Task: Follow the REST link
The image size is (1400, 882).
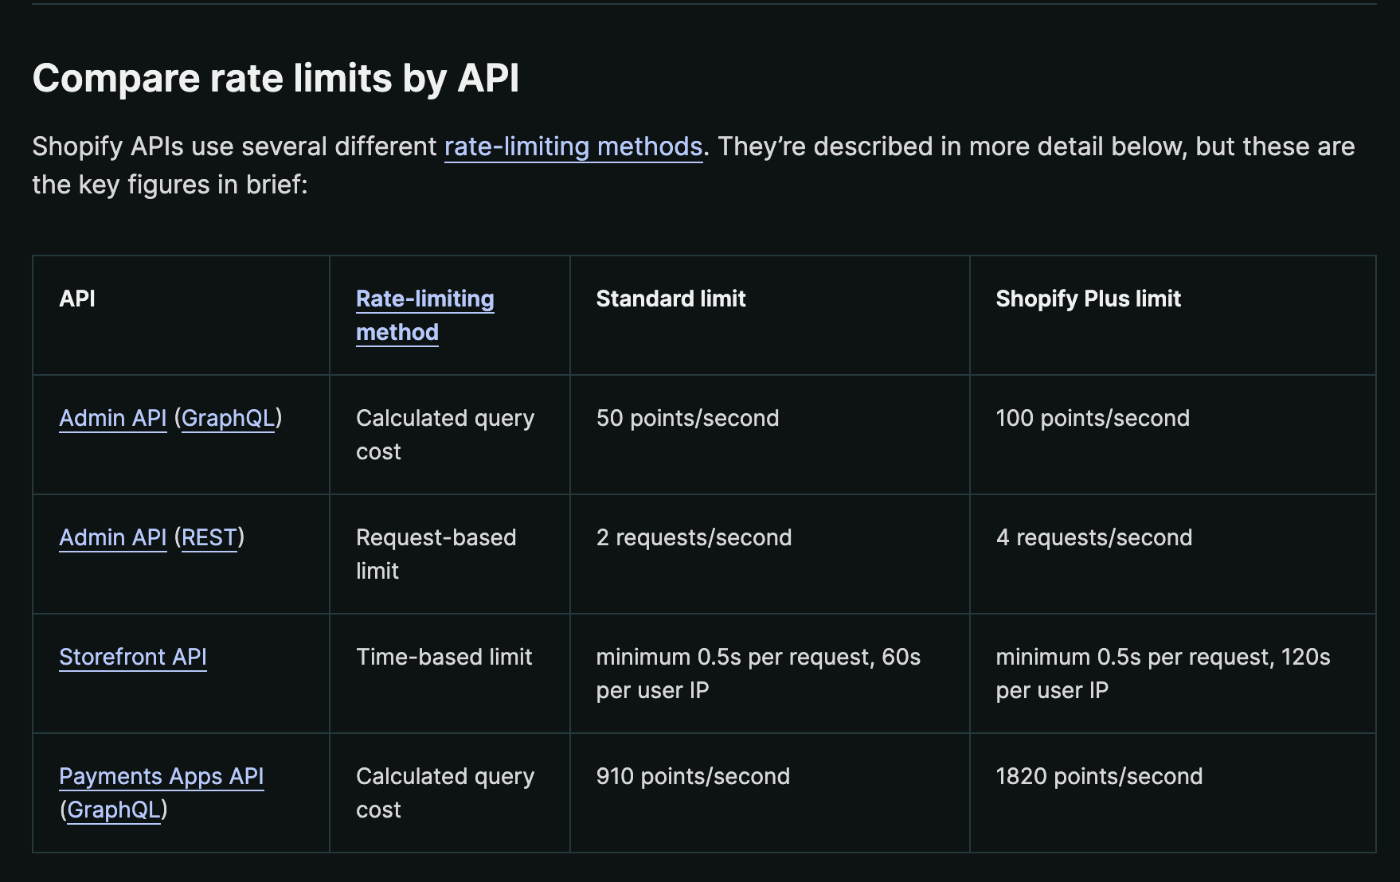Action: pos(209,537)
